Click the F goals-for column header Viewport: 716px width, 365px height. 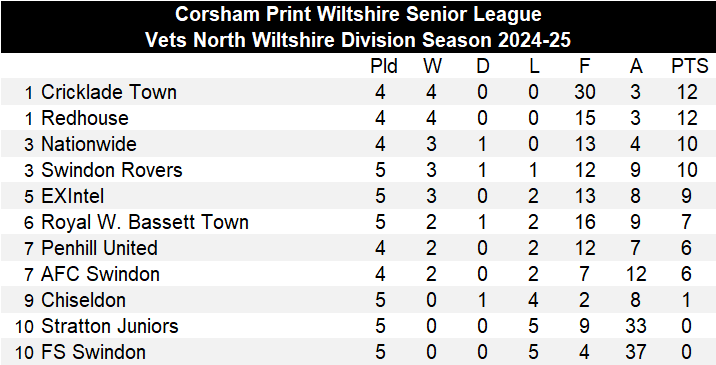tap(584, 67)
